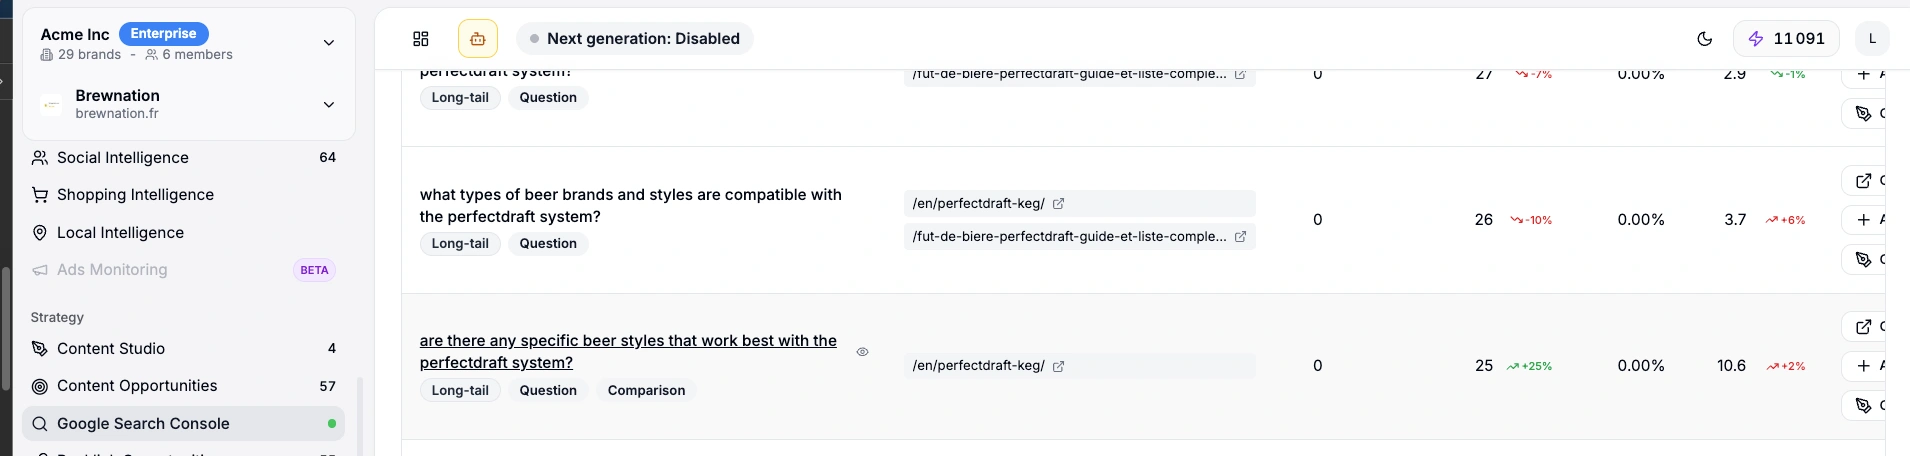Toggle dark mode with the moon icon

(1705, 39)
